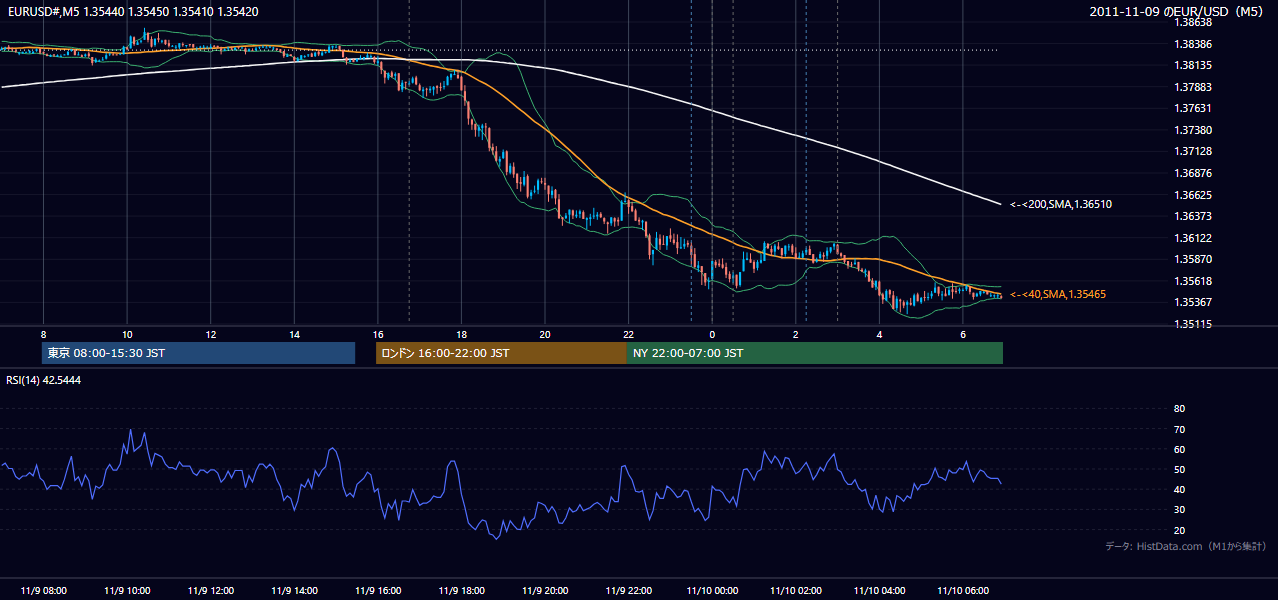Click the 1.37631 price axis label

pos(1193,108)
